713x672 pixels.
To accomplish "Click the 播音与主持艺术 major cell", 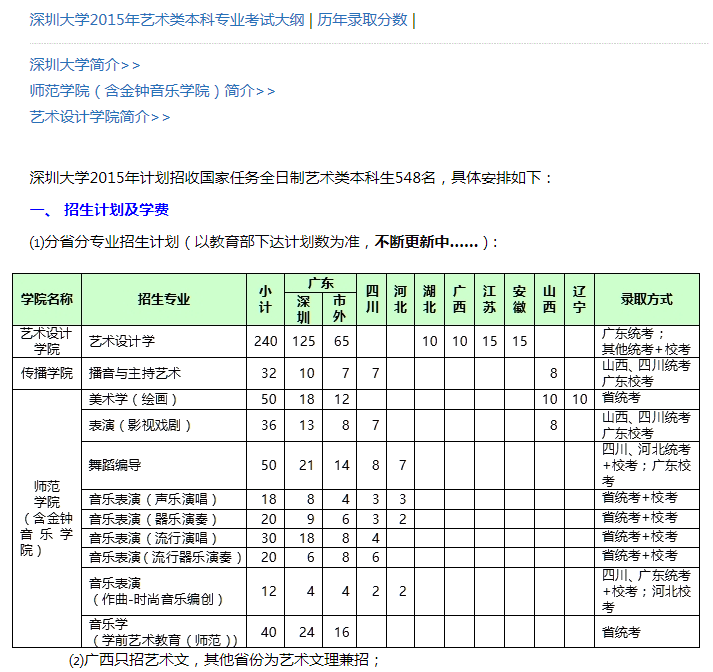I will 135,373.
